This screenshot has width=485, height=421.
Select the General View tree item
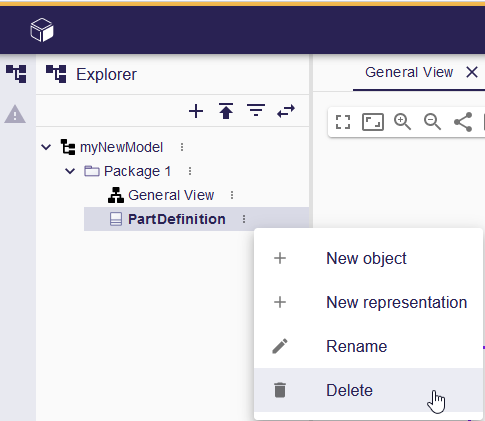[x=171, y=195]
